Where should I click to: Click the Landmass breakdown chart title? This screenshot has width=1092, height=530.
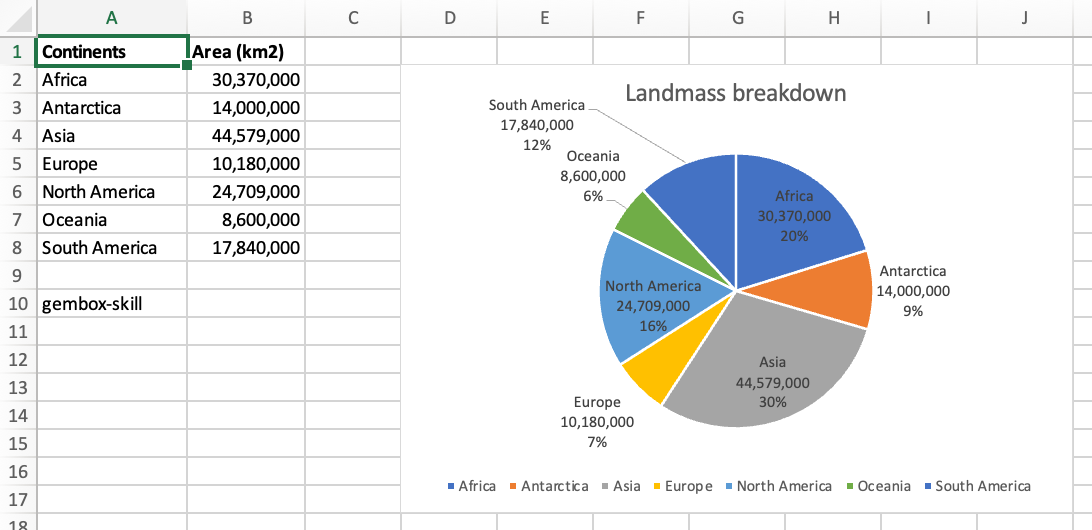pos(735,94)
